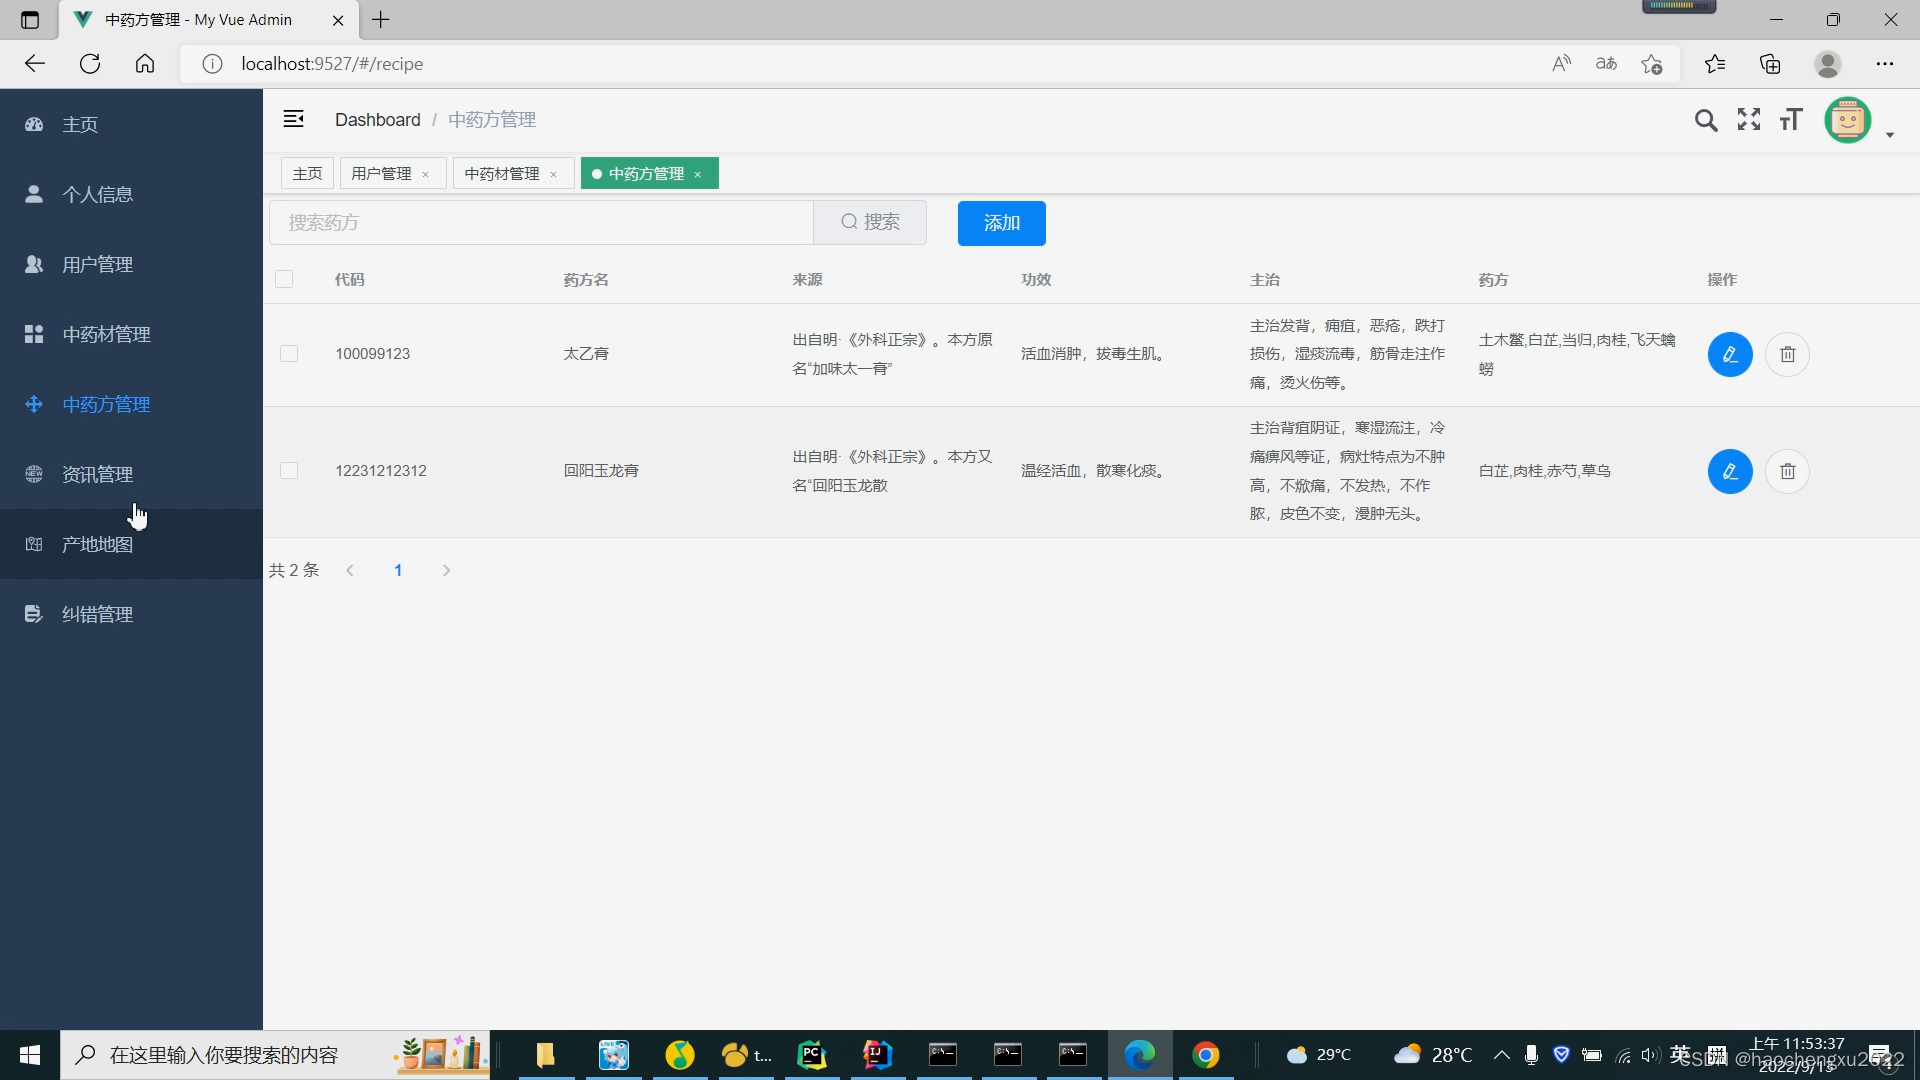Switch to the 主页 tab

(307, 173)
